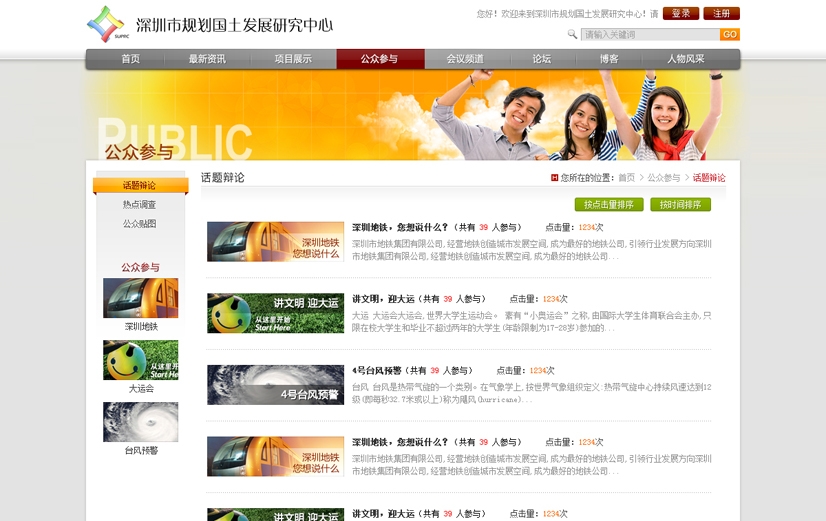This screenshot has width=826, height=521.
Task: Sort topics with 按时间排序 button
Action: [680, 205]
